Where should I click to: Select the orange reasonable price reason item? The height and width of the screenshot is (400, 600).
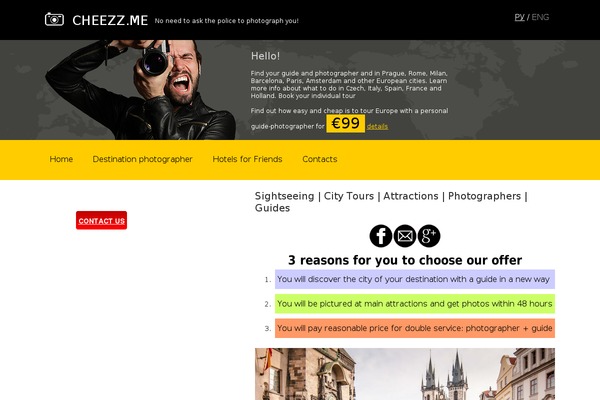pos(415,328)
